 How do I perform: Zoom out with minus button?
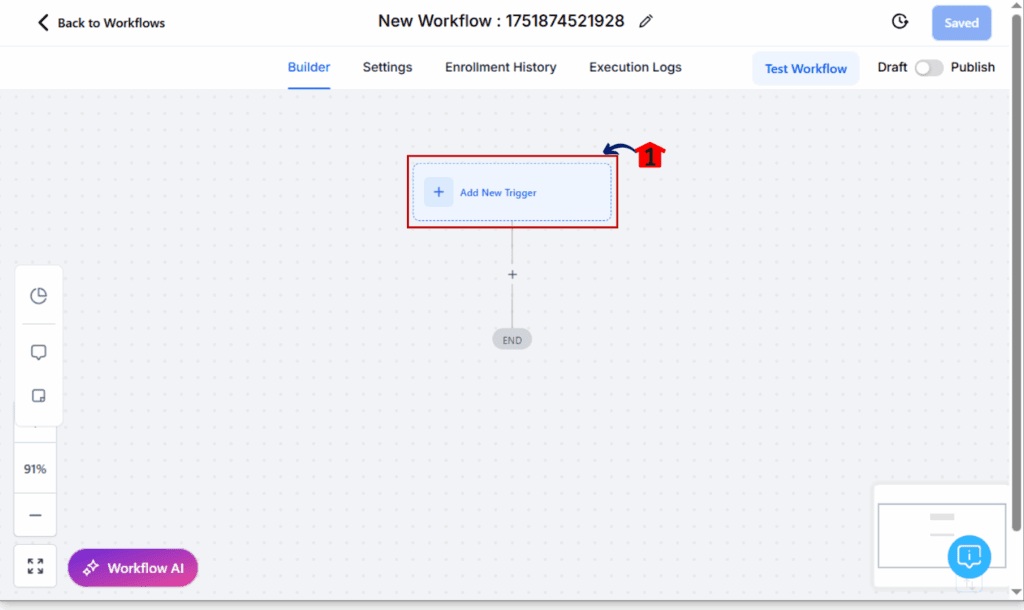35,515
